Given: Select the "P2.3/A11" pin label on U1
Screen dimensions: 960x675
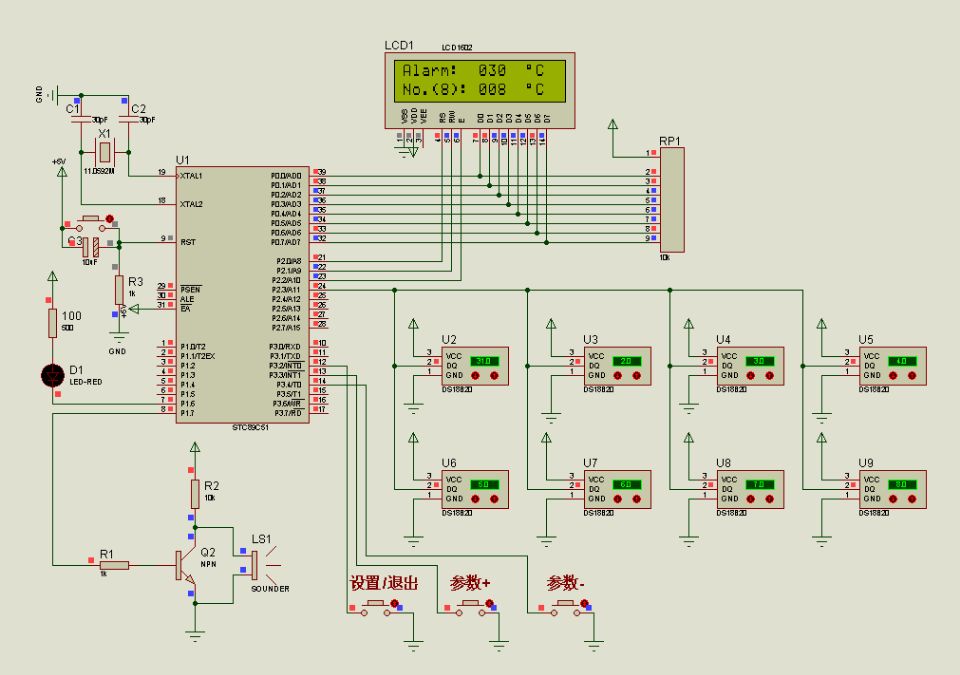Looking at the screenshot, I should [x=286, y=290].
